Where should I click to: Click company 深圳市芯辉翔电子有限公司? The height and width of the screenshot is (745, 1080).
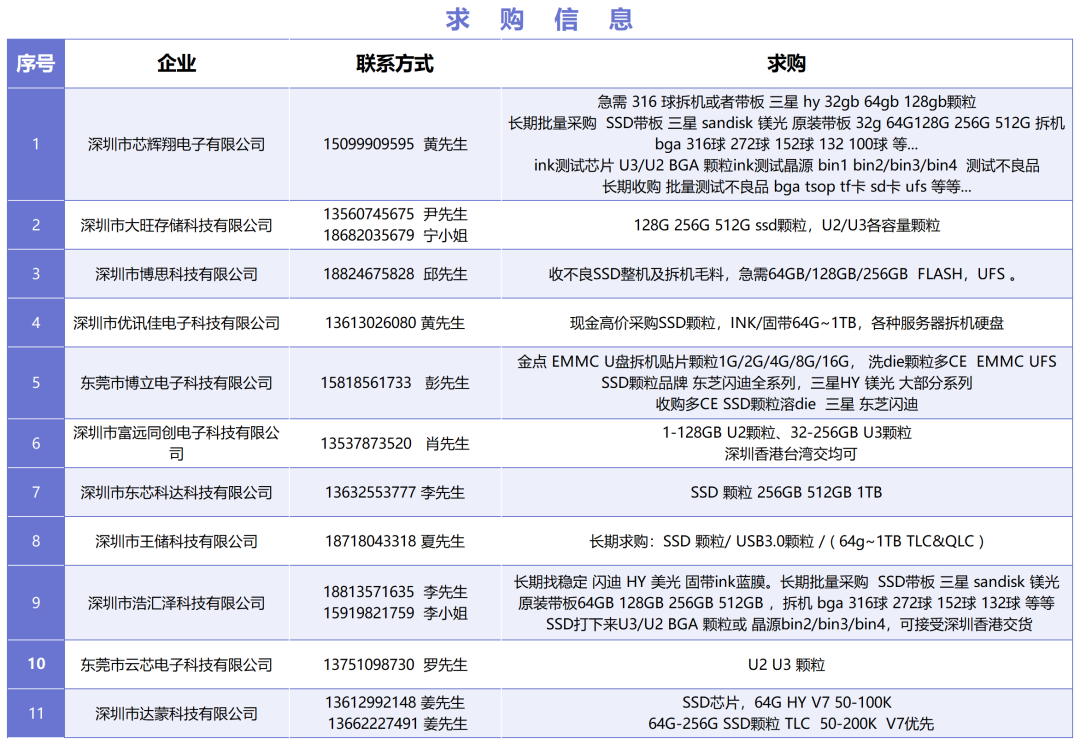pos(176,145)
